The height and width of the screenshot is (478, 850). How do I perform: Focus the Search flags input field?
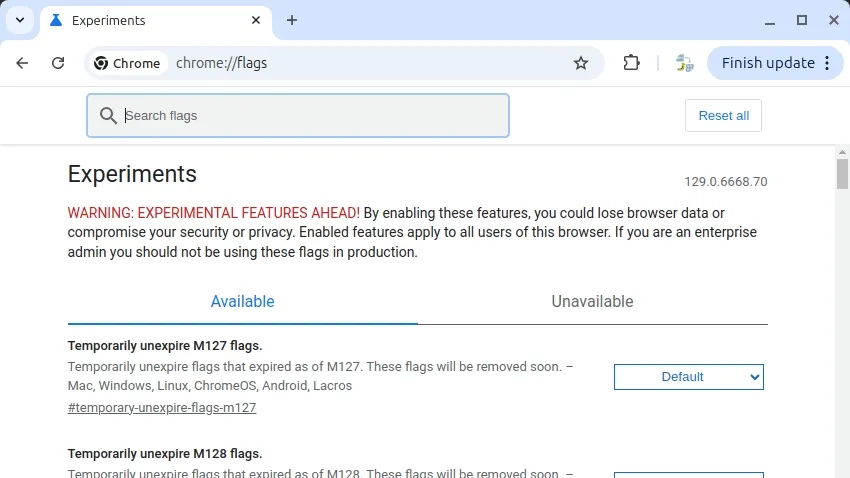310,116
